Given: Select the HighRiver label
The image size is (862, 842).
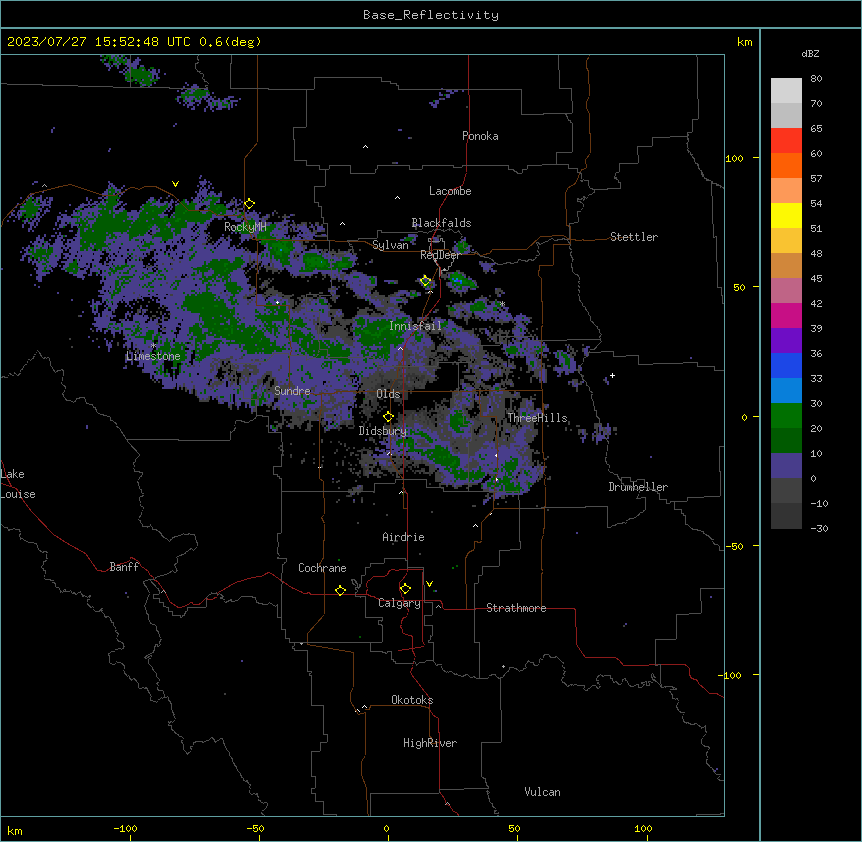Looking at the screenshot, I should tap(430, 743).
